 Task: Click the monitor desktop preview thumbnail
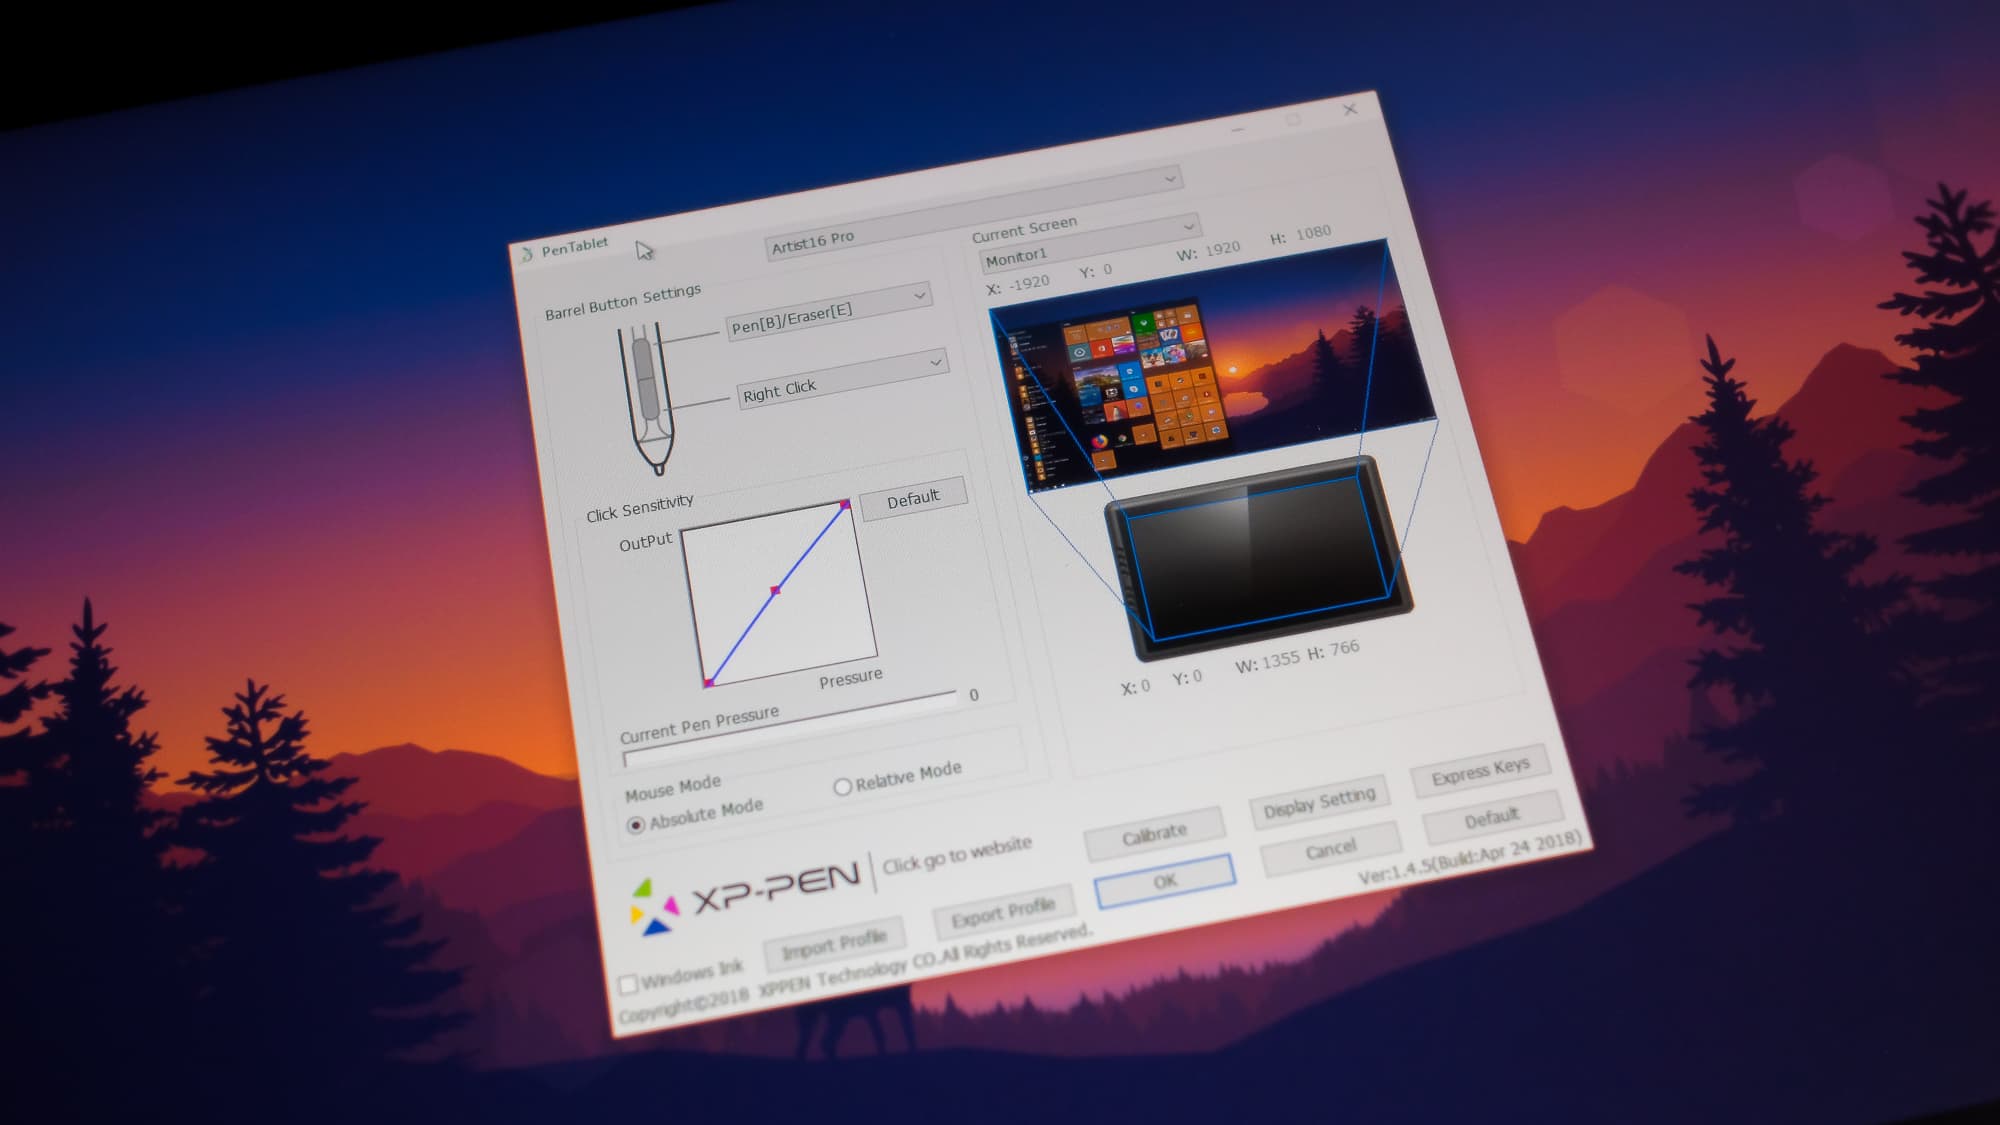(1211, 364)
